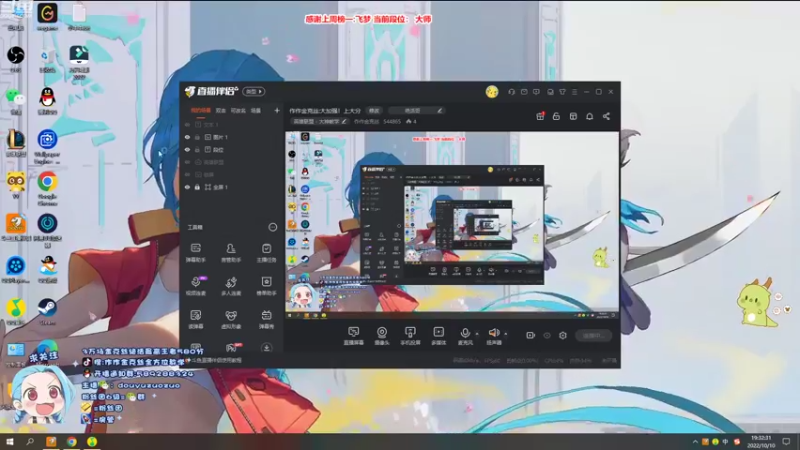Image resolution: width=800 pixels, height=450 pixels.
Task: Collapse the 工具箱 toolbox panel
Action: click(273, 227)
